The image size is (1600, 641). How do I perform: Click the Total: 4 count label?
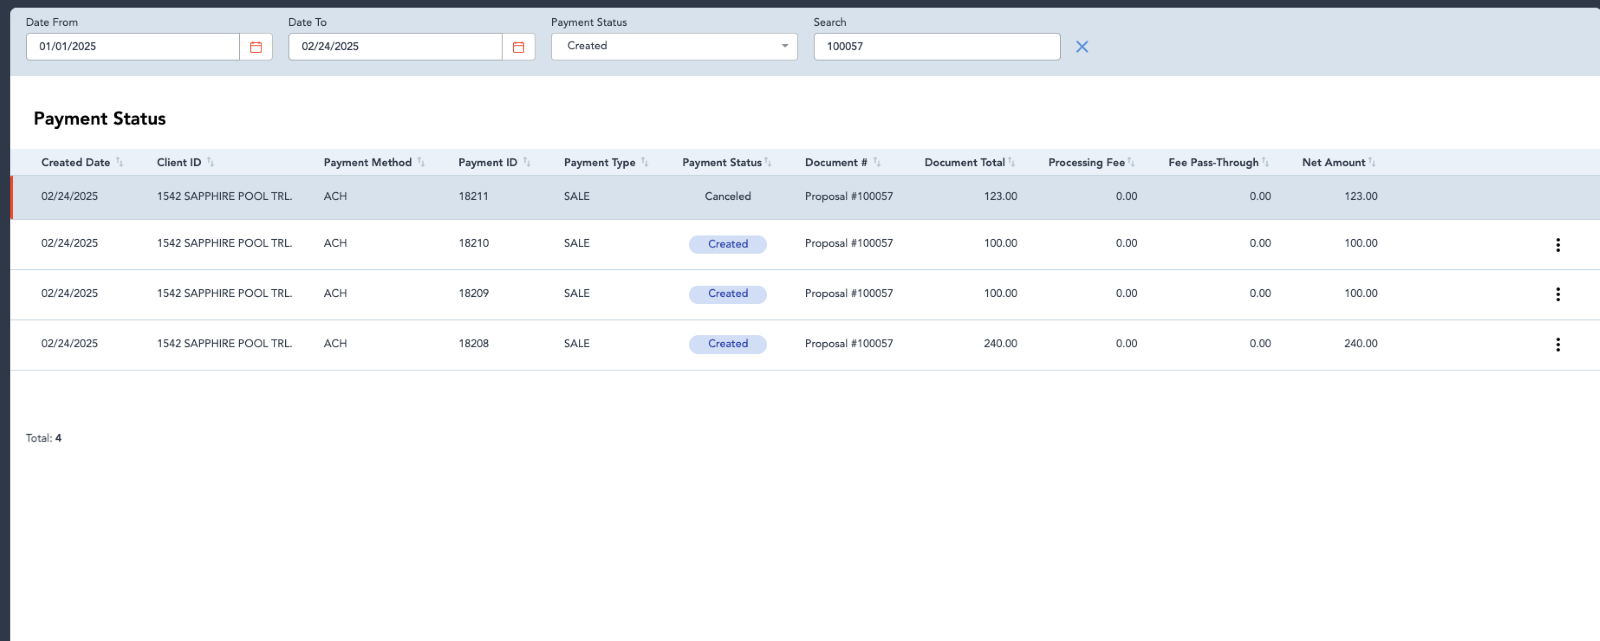click(x=44, y=439)
